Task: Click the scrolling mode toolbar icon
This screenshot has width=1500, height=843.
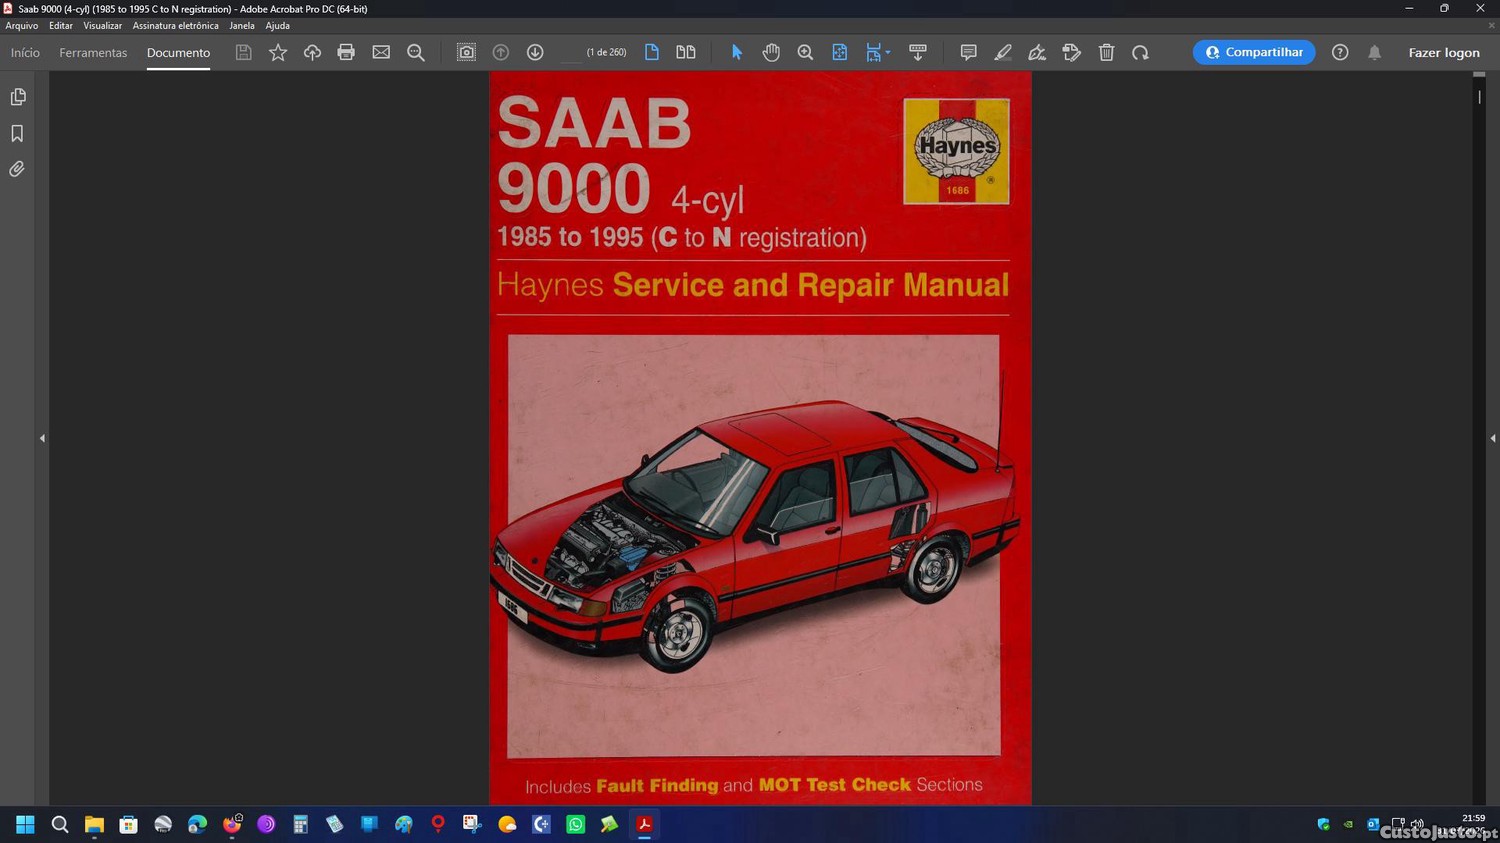Action: (x=918, y=52)
